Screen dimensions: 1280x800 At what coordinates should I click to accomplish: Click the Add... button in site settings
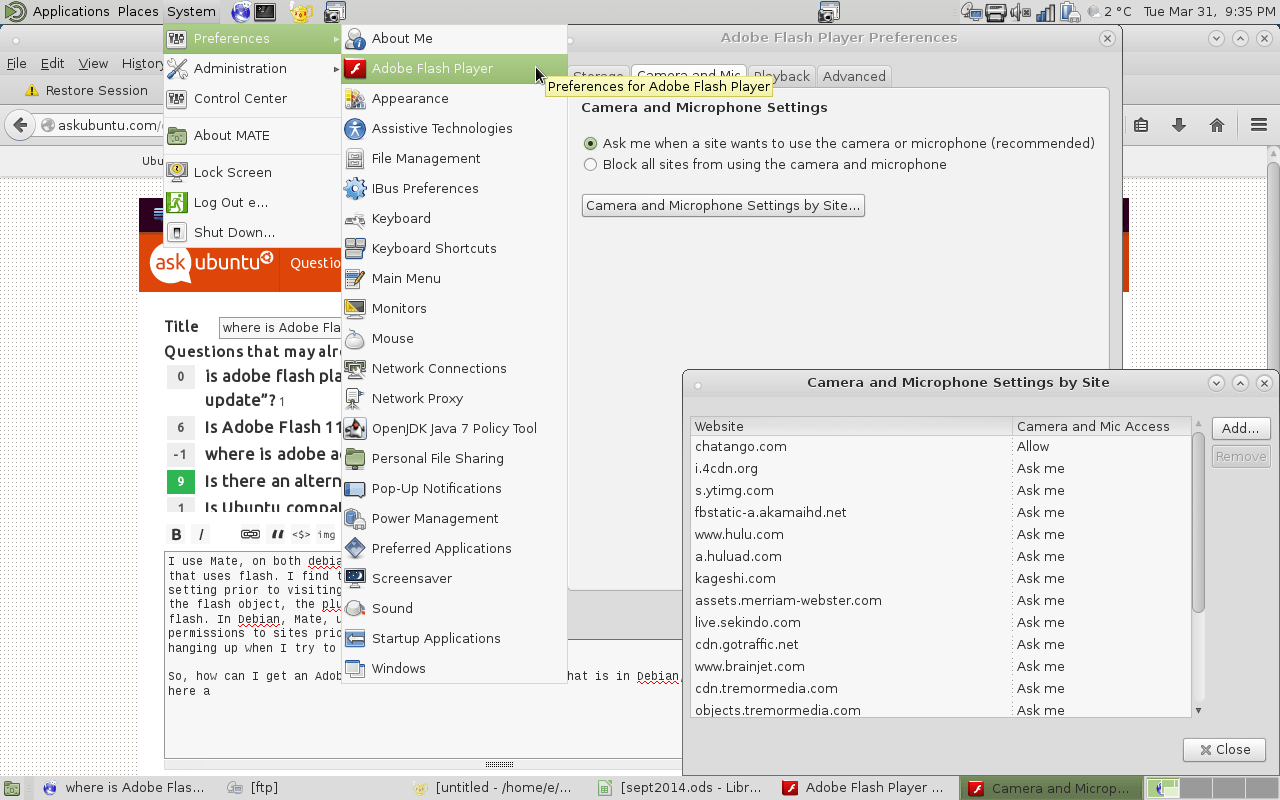1240,428
